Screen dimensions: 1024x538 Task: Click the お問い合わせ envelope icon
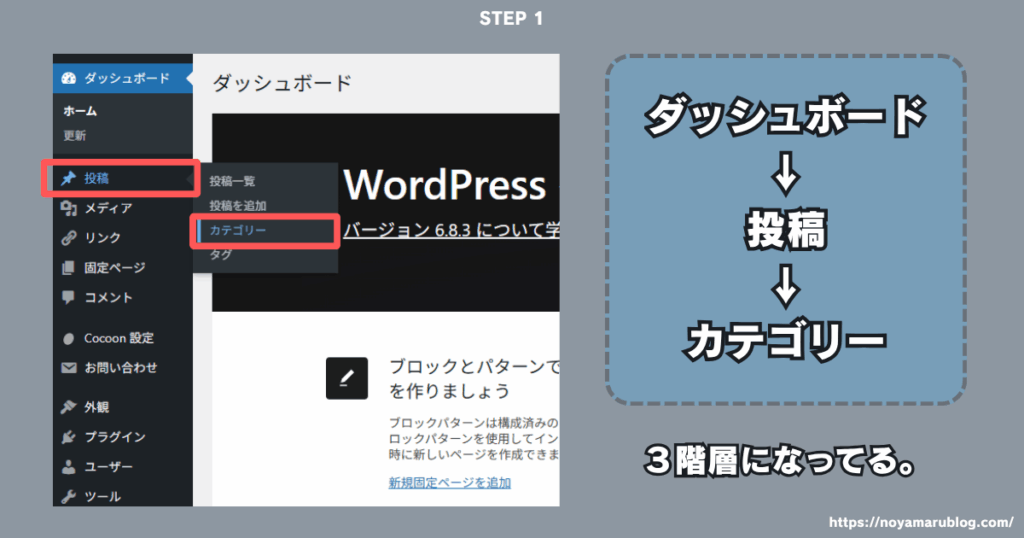[69, 367]
